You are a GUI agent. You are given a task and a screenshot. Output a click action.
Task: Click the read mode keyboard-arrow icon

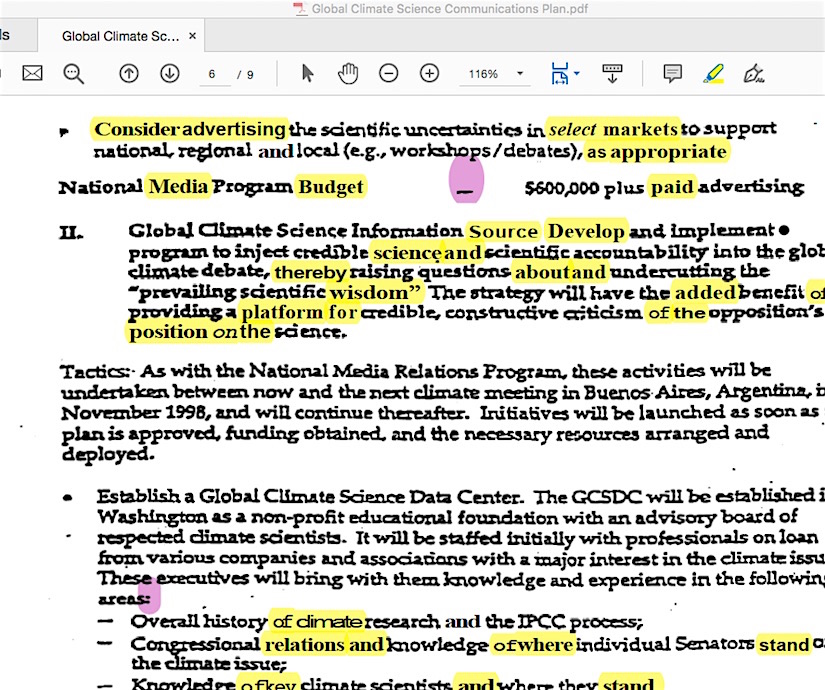pyautogui.click(x=612, y=73)
